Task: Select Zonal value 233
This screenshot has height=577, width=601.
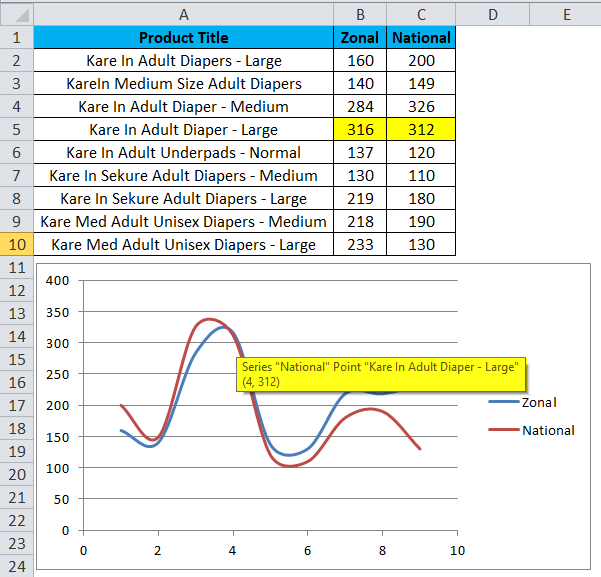Action: pyautogui.click(x=360, y=245)
